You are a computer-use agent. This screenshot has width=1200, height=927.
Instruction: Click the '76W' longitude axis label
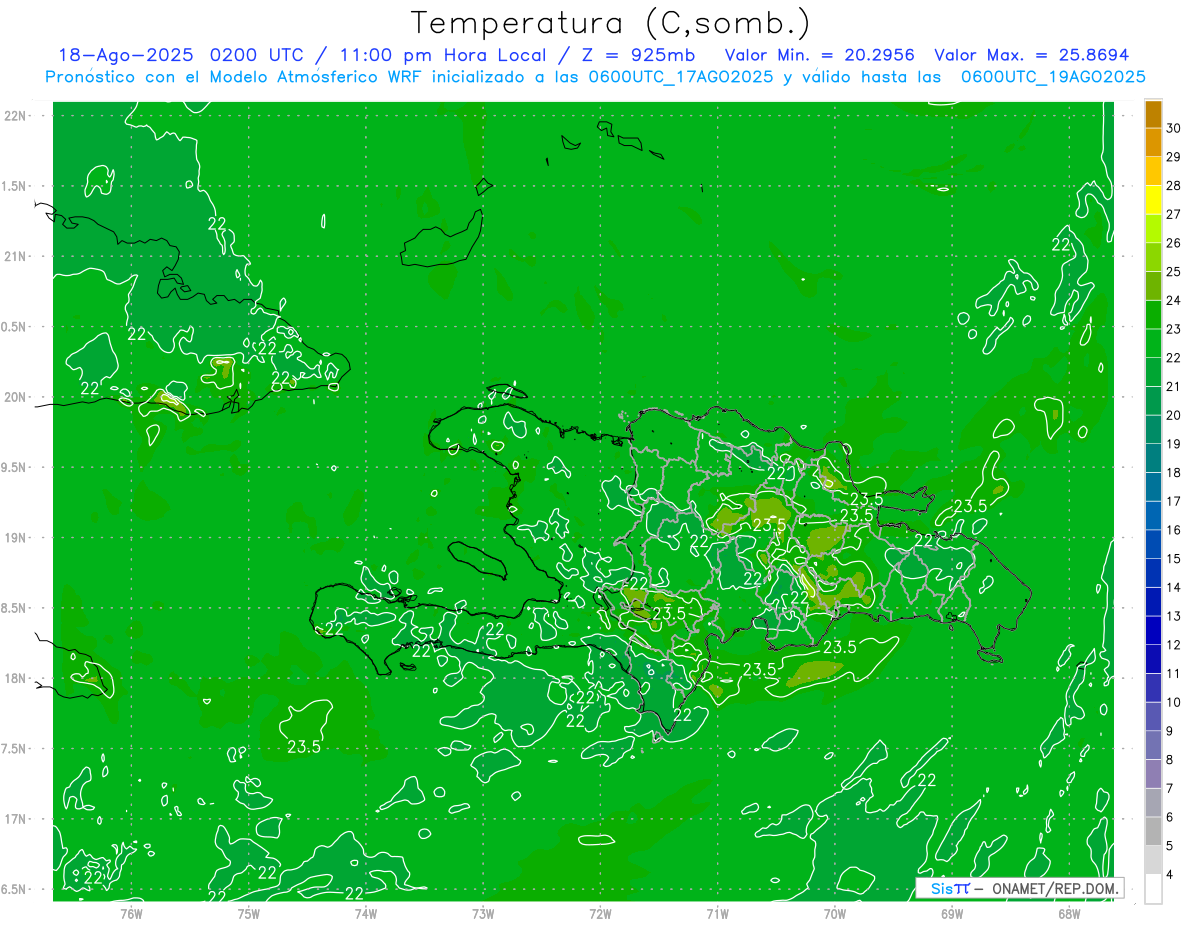pyautogui.click(x=131, y=913)
